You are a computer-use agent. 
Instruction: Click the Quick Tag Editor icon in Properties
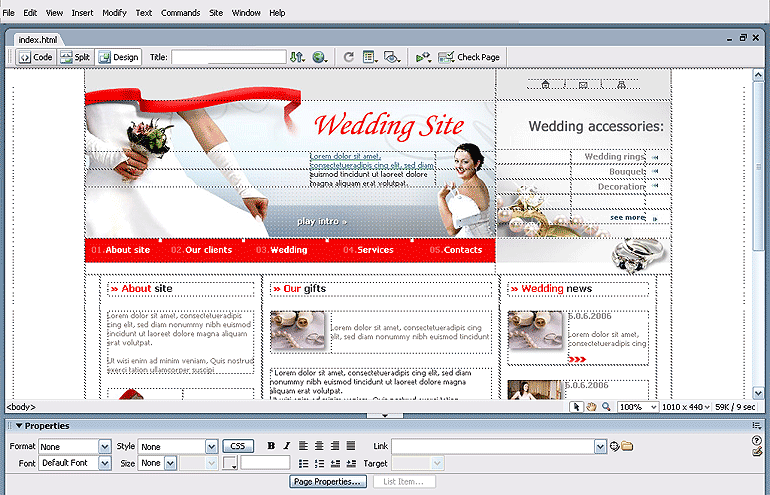pos(757,451)
